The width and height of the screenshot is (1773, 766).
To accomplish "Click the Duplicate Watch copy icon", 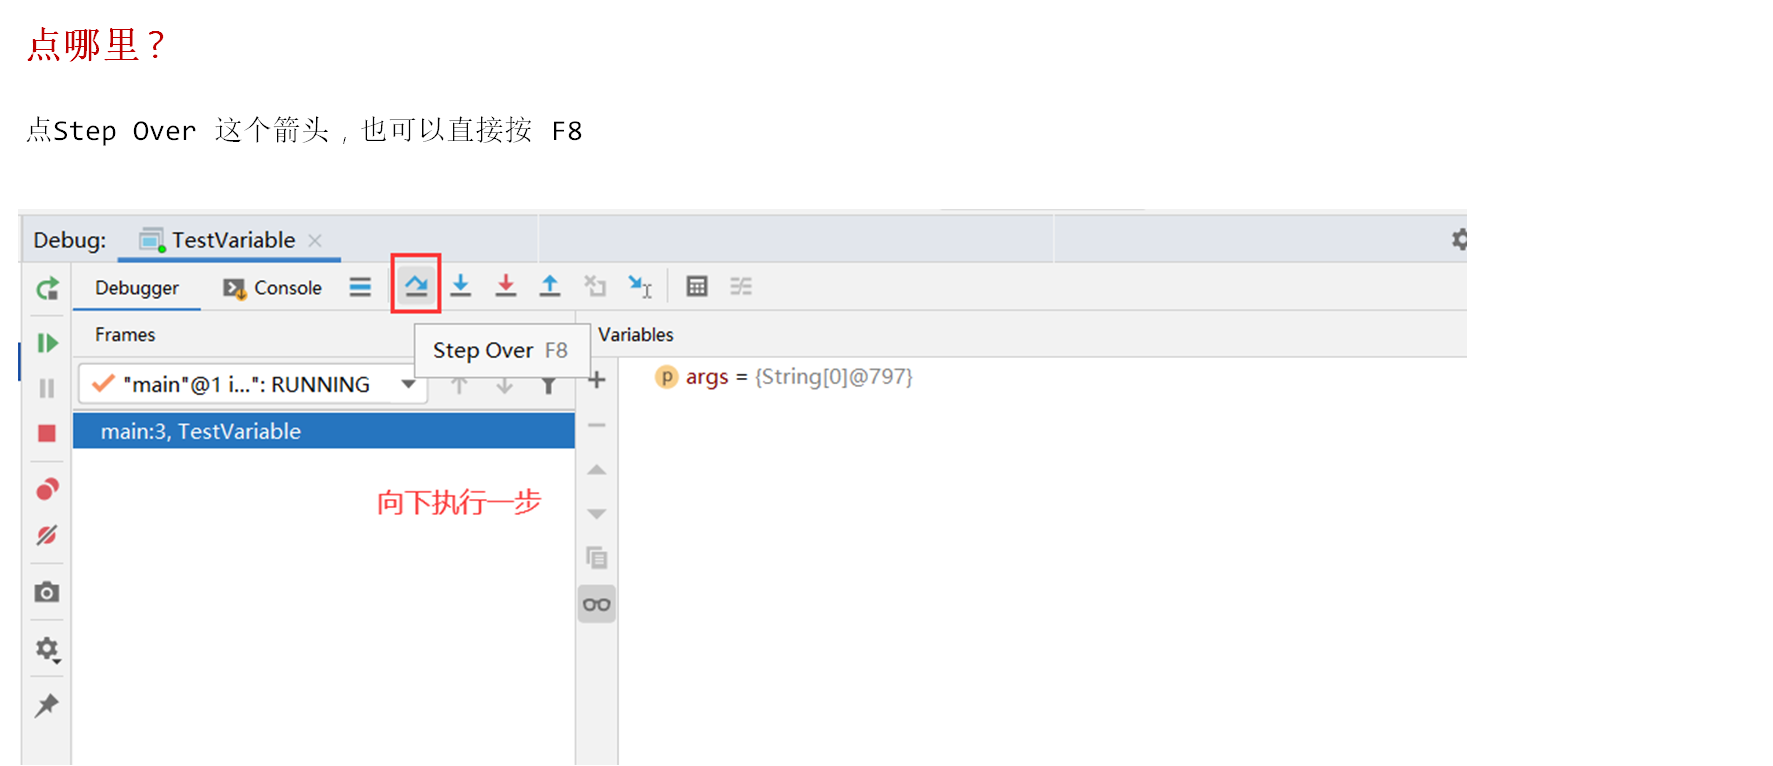I will (597, 558).
